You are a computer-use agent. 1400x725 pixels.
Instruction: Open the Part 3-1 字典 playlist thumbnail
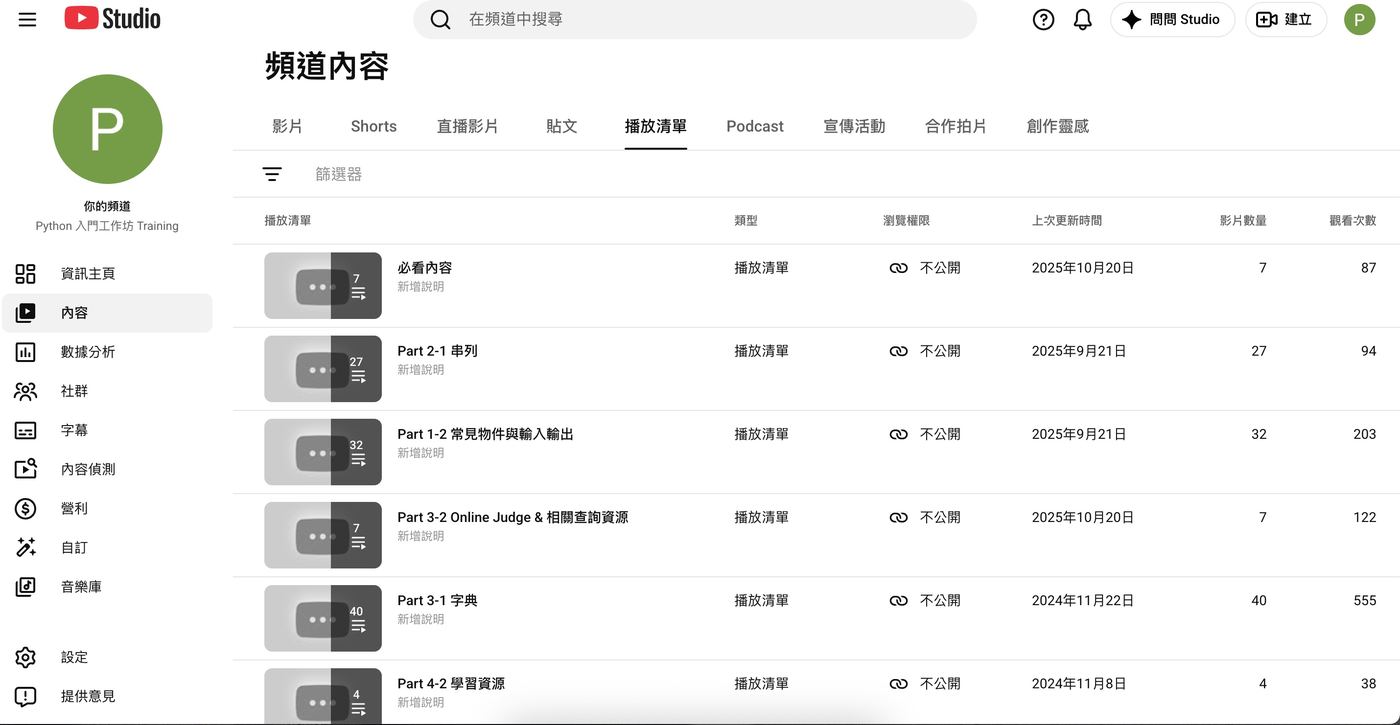click(x=323, y=618)
